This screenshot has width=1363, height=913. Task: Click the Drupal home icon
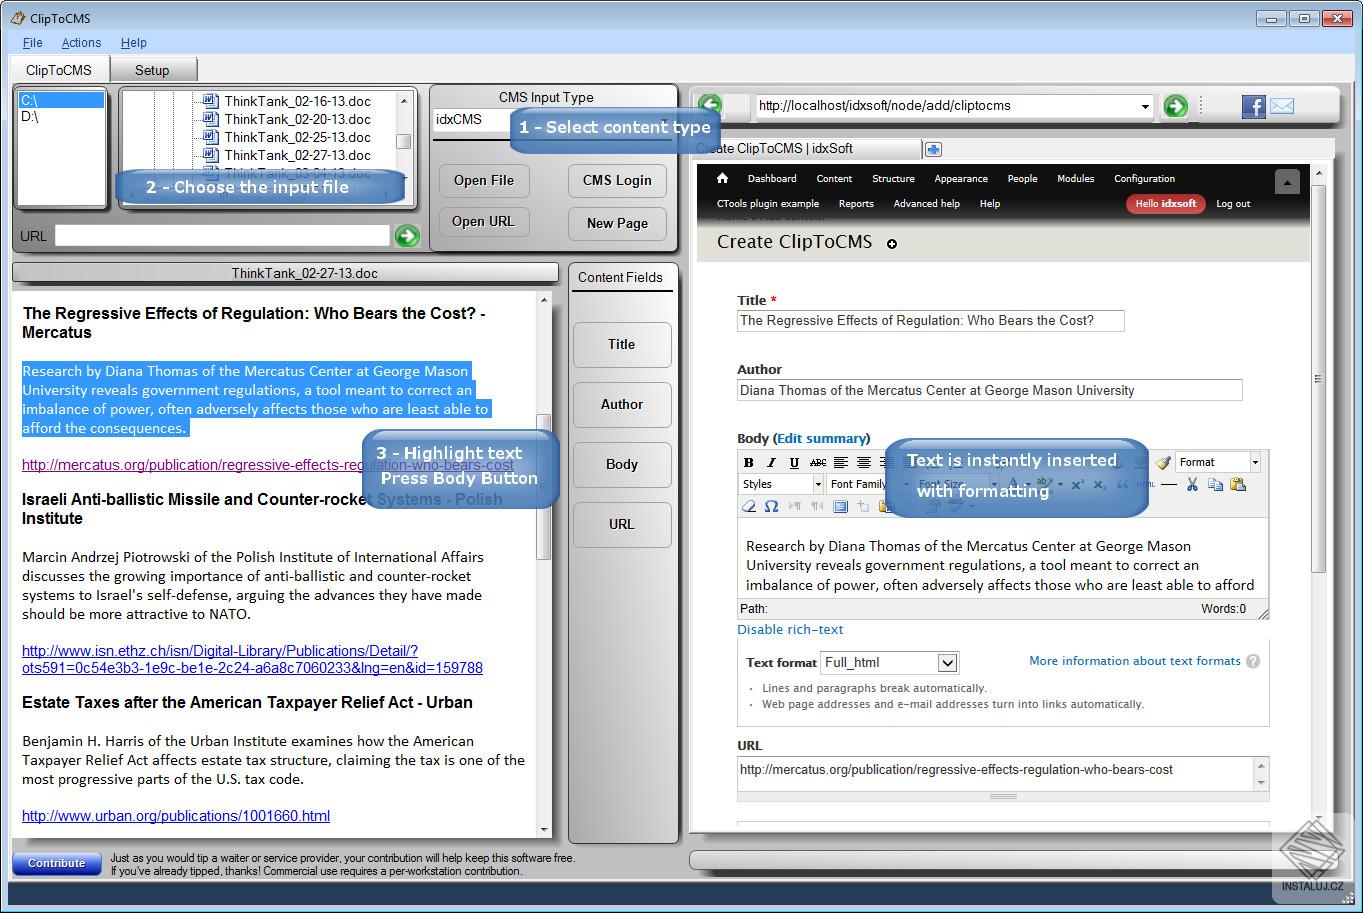(x=722, y=178)
